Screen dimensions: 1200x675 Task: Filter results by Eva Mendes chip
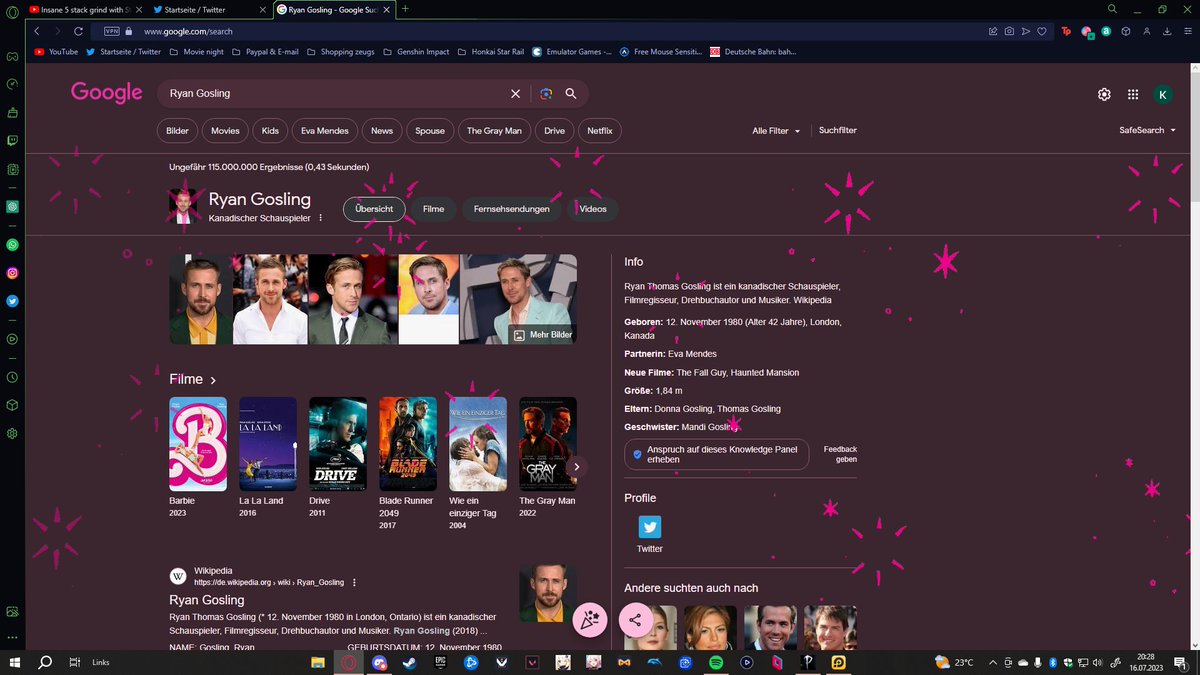tap(325, 131)
